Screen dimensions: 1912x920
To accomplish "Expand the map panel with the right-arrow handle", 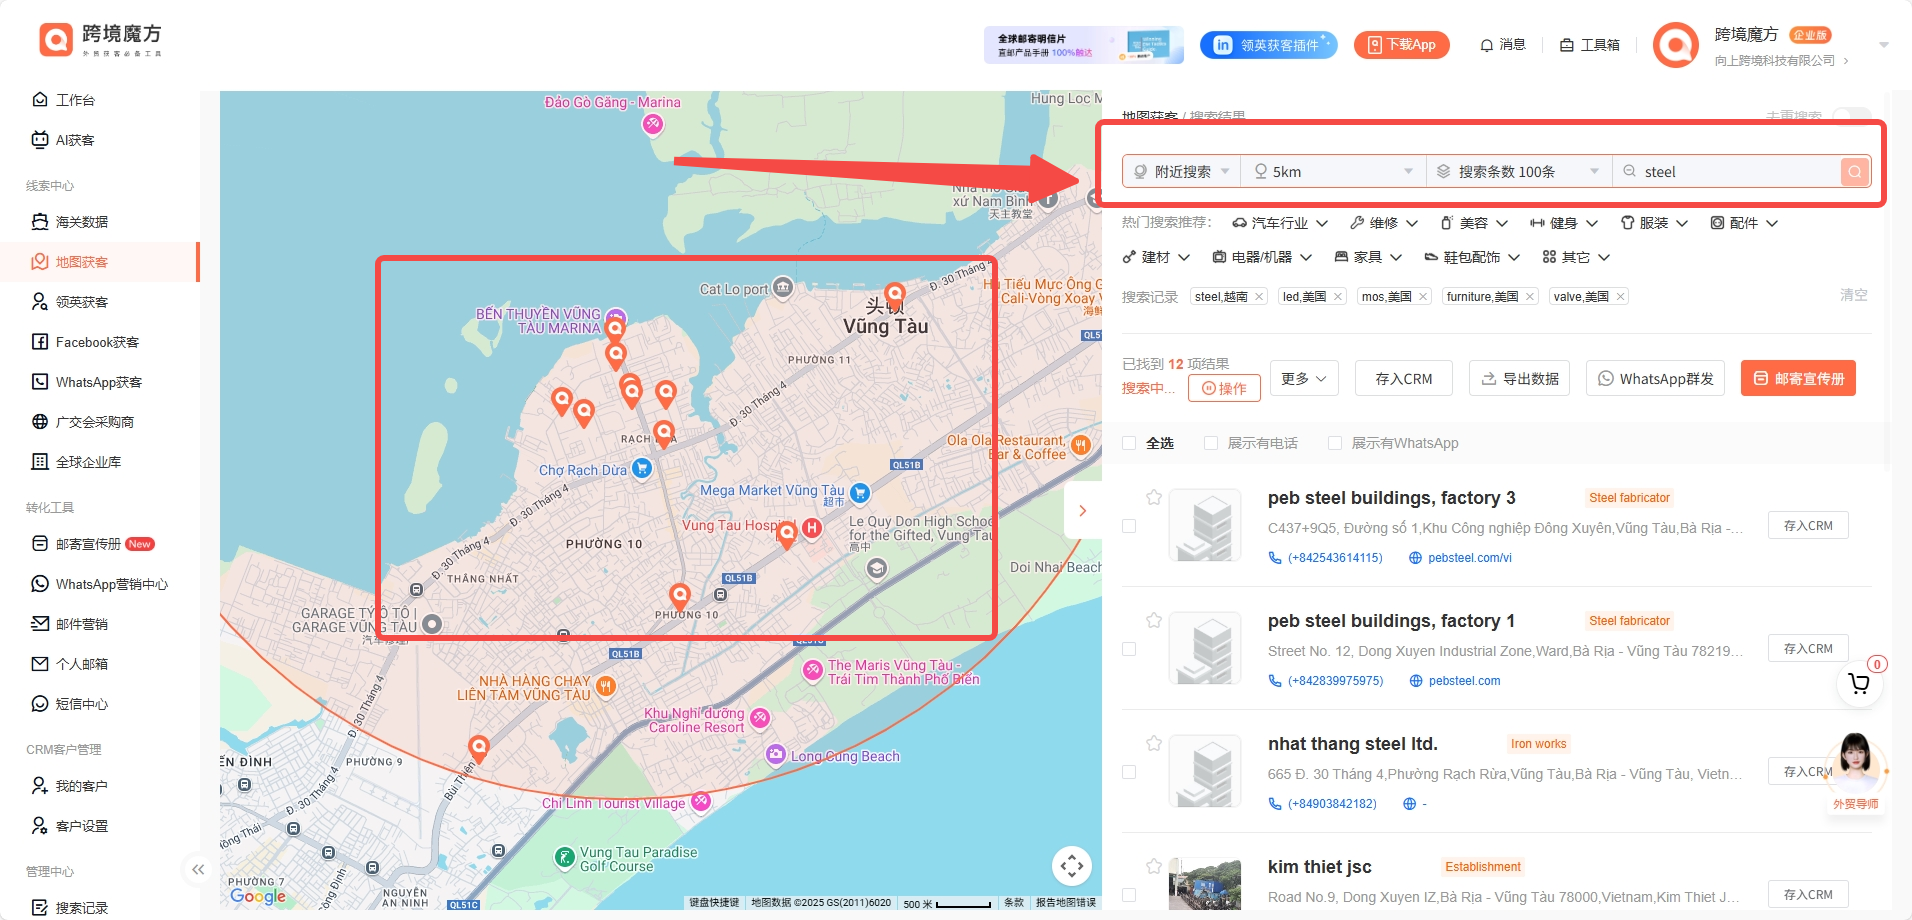I will click(x=1082, y=511).
